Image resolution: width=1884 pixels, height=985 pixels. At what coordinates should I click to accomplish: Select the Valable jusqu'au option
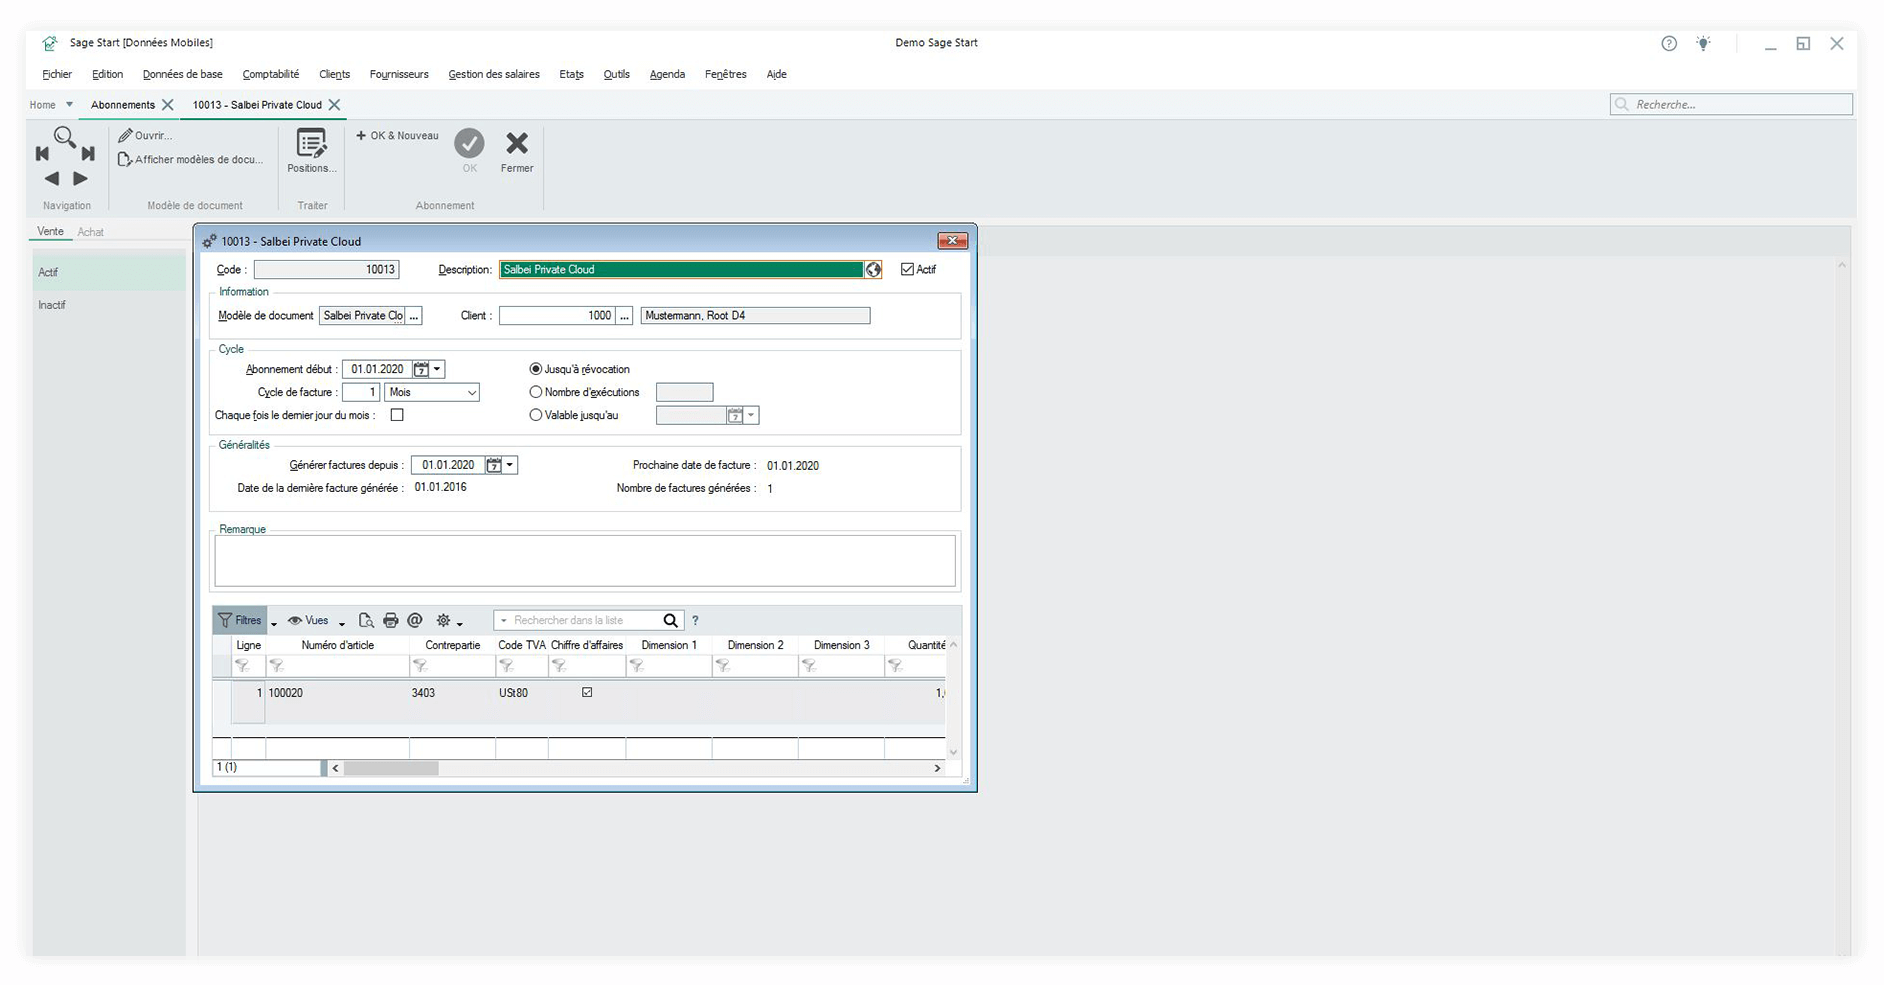coord(536,415)
